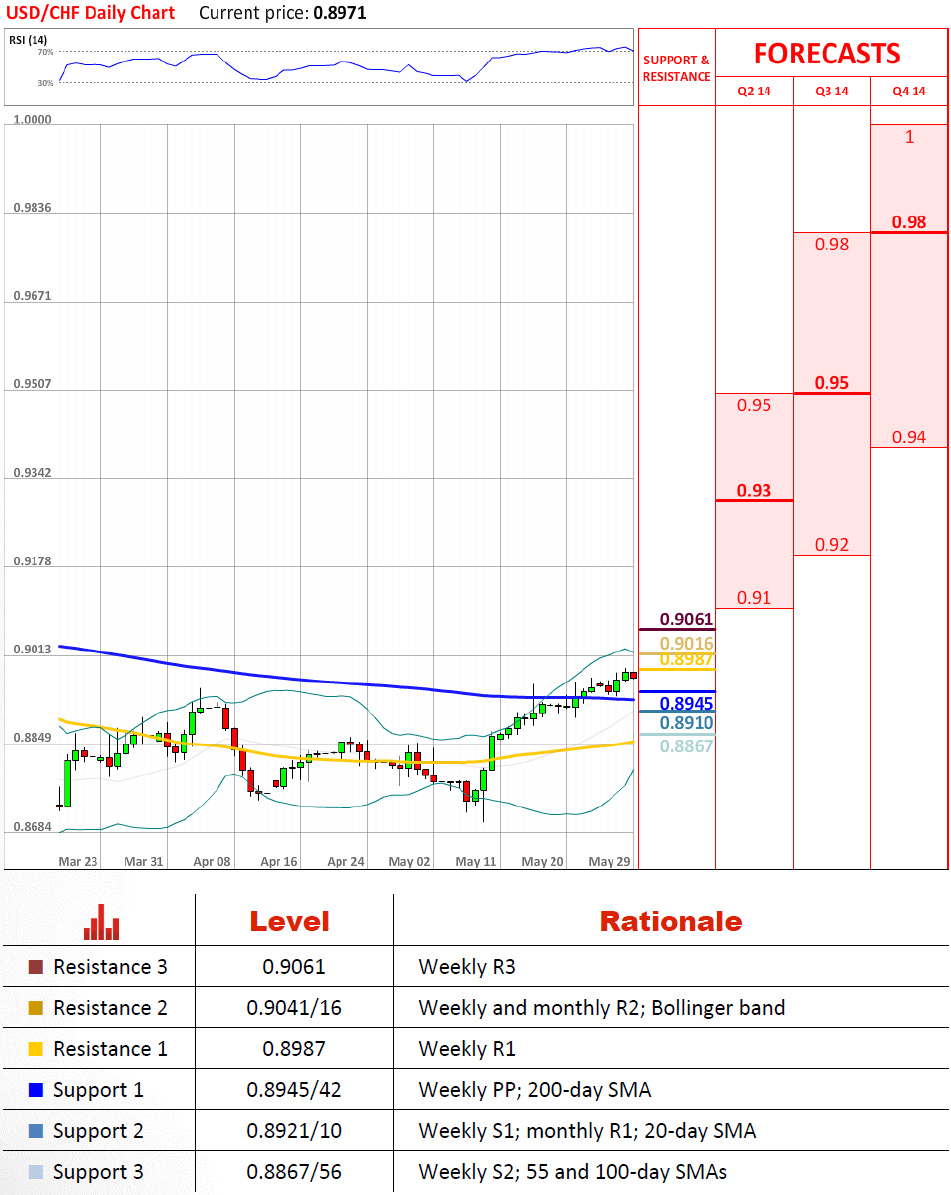Click the Q3 14 lower forecast 0.92
The image size is (951, 1195).
coord(831,544)
